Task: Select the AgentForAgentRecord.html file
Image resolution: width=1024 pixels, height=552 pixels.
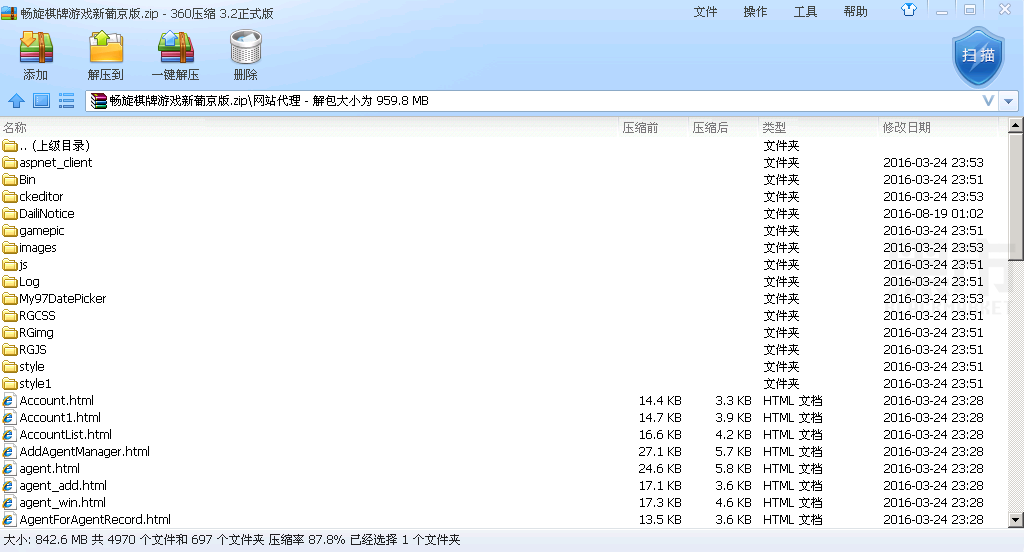Action: (503, 519)
